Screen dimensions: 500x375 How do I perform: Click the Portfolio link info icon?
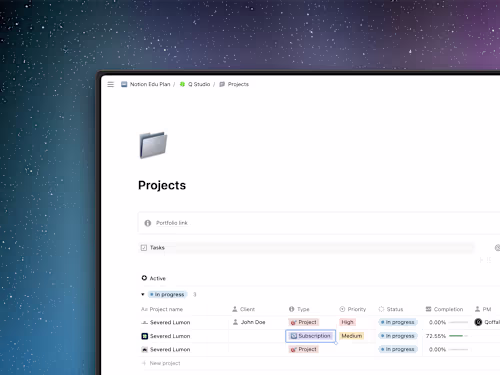148,223
